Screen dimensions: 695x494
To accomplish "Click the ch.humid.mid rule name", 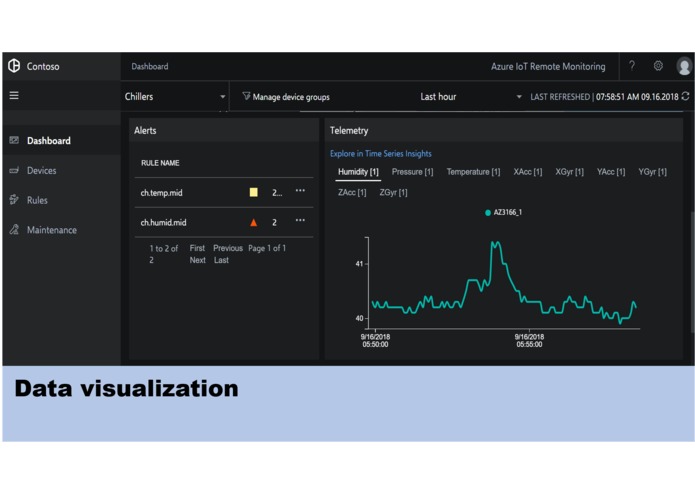I will click(x=163, y=222).
